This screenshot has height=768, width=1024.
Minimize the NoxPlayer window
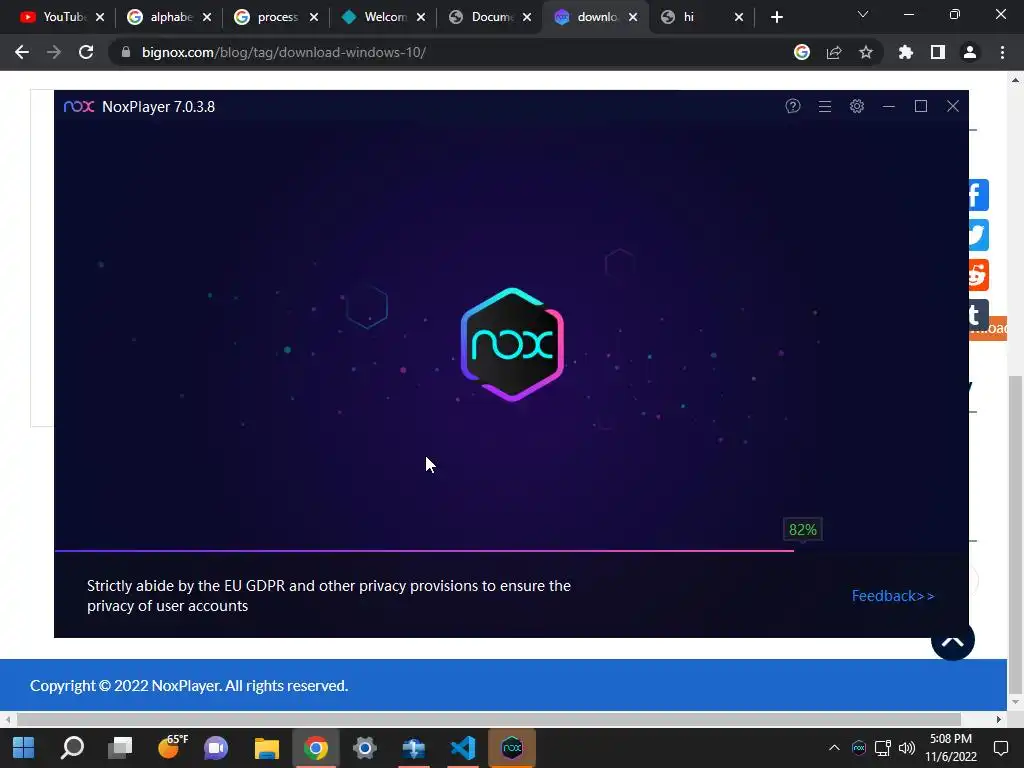tap(889, 106)
